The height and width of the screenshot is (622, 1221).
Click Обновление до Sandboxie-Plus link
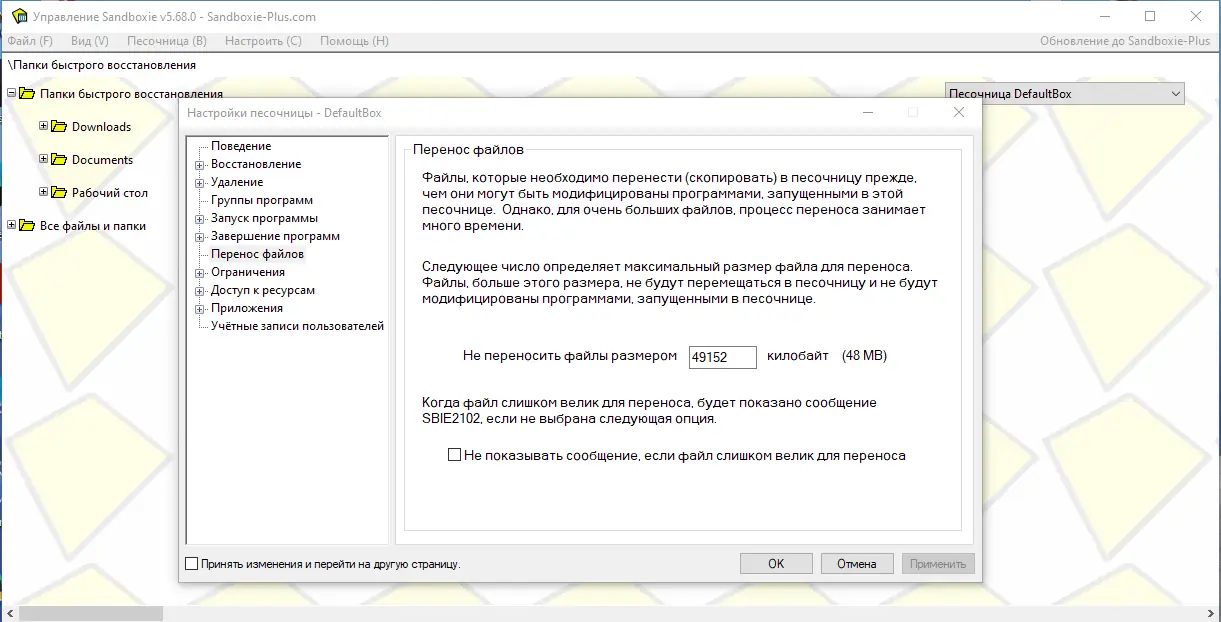pos(1125,41)
